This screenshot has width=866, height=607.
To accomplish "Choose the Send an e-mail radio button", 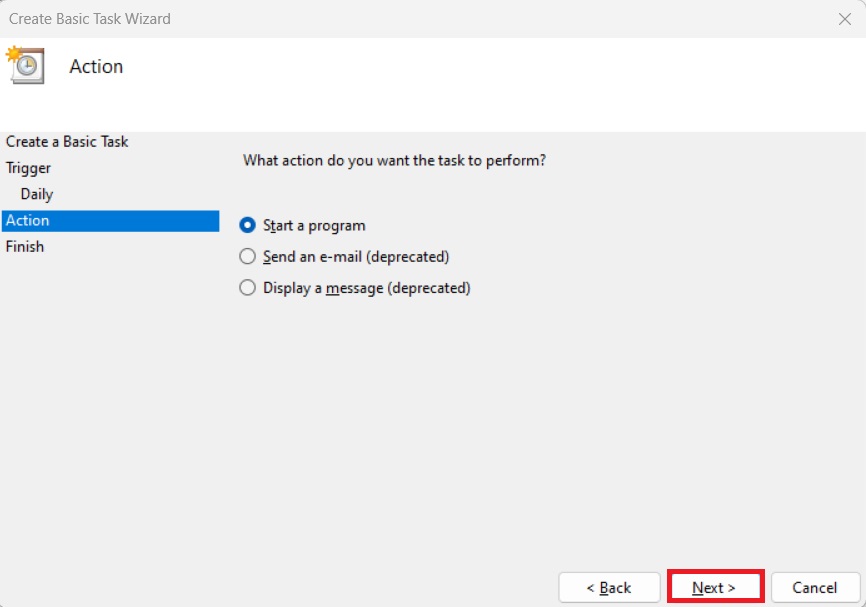I will pos(248,257).
